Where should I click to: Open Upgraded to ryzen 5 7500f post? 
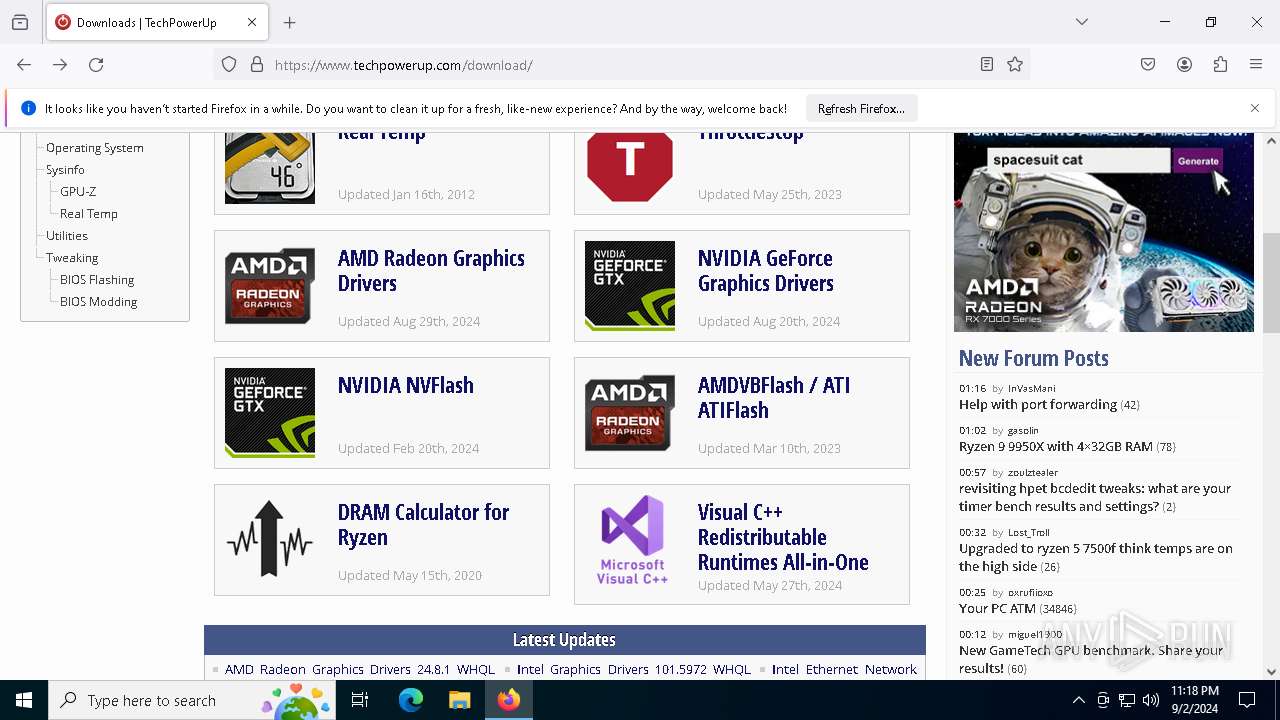click(x=1096, y=558)
